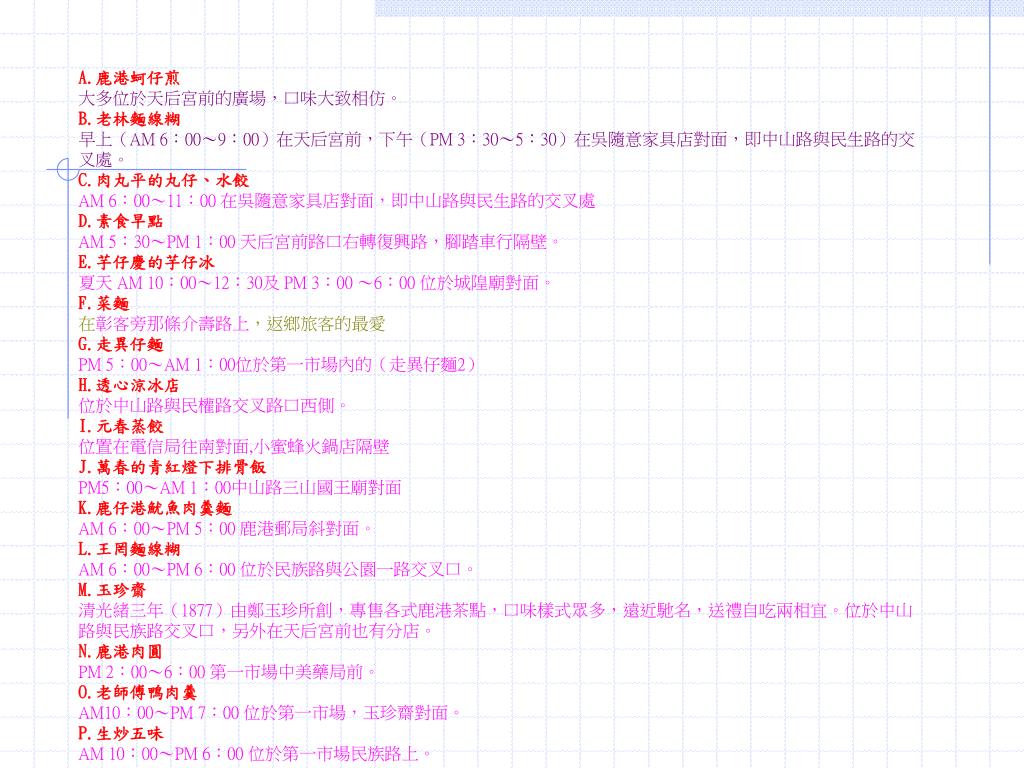
Task: Click heading 'K.鹿仔港魷魚肉羹麵'
Action: coord(155,508)
